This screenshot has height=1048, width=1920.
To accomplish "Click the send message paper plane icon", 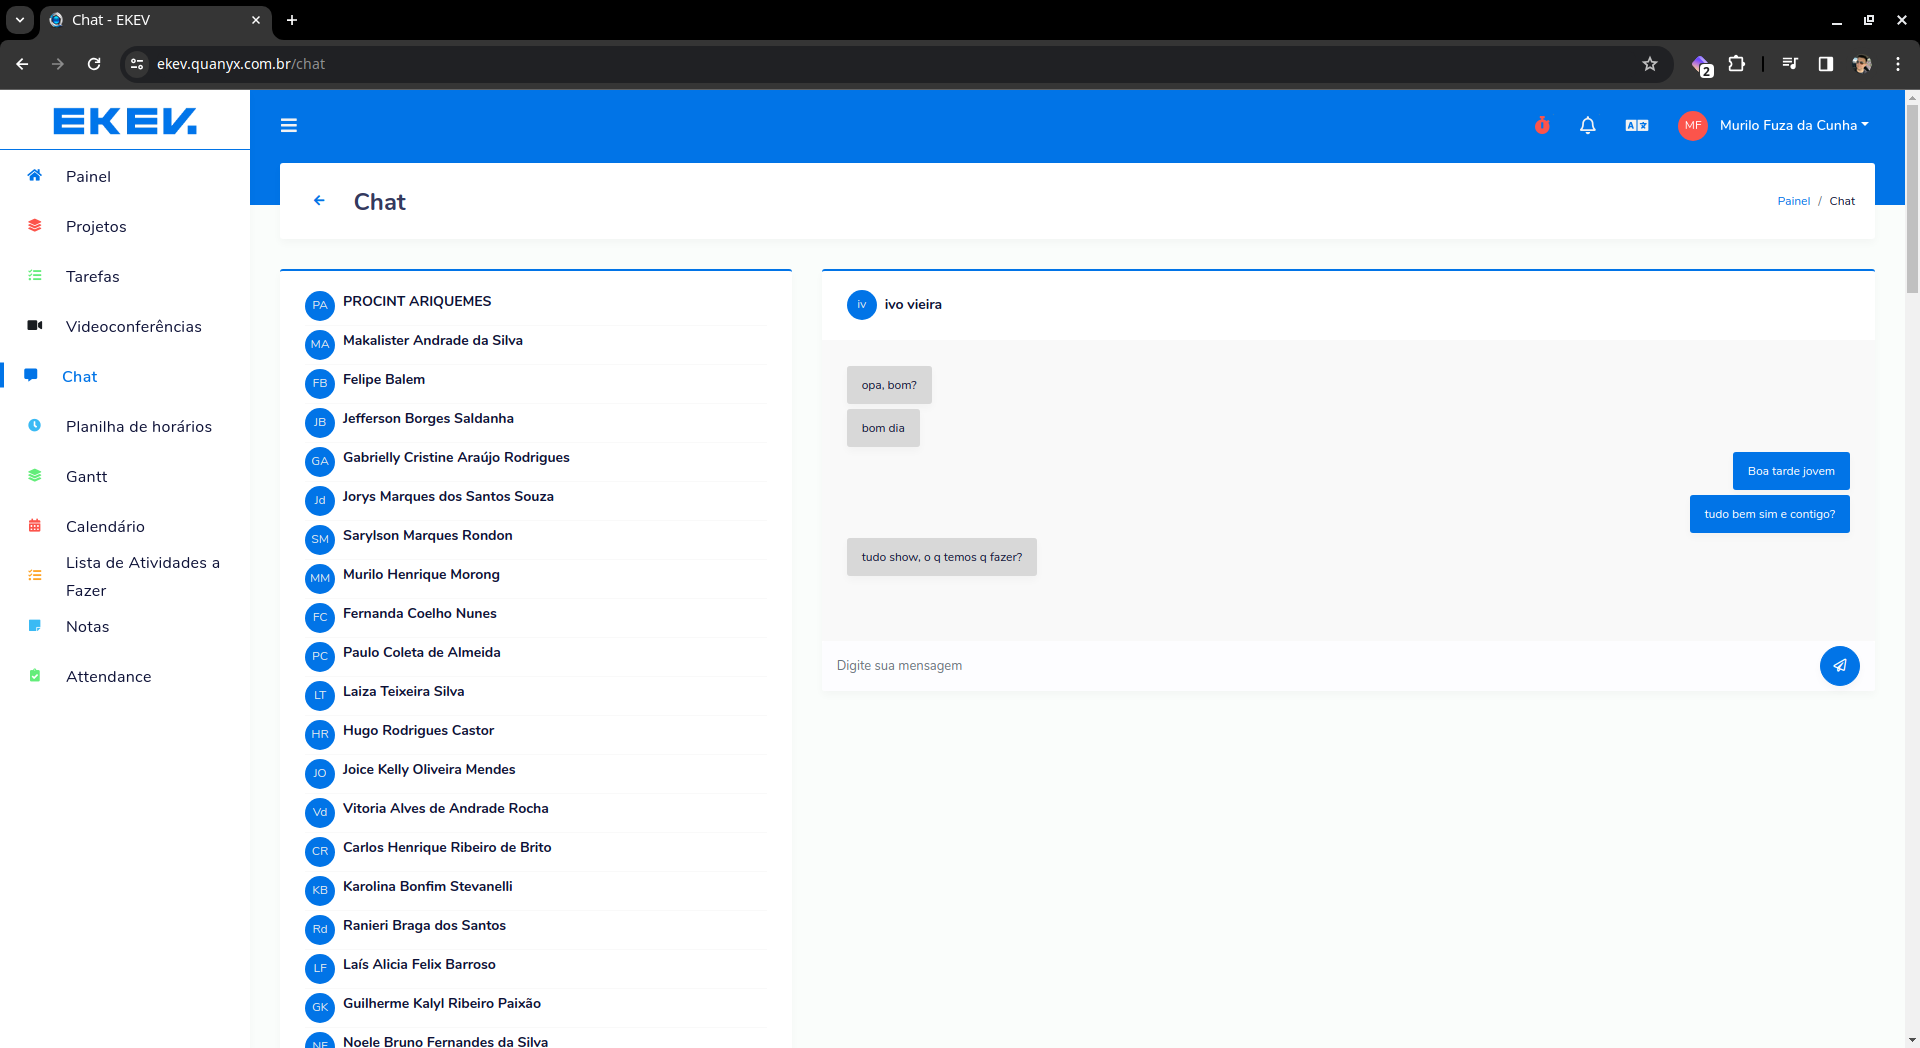I will 1839,666.
